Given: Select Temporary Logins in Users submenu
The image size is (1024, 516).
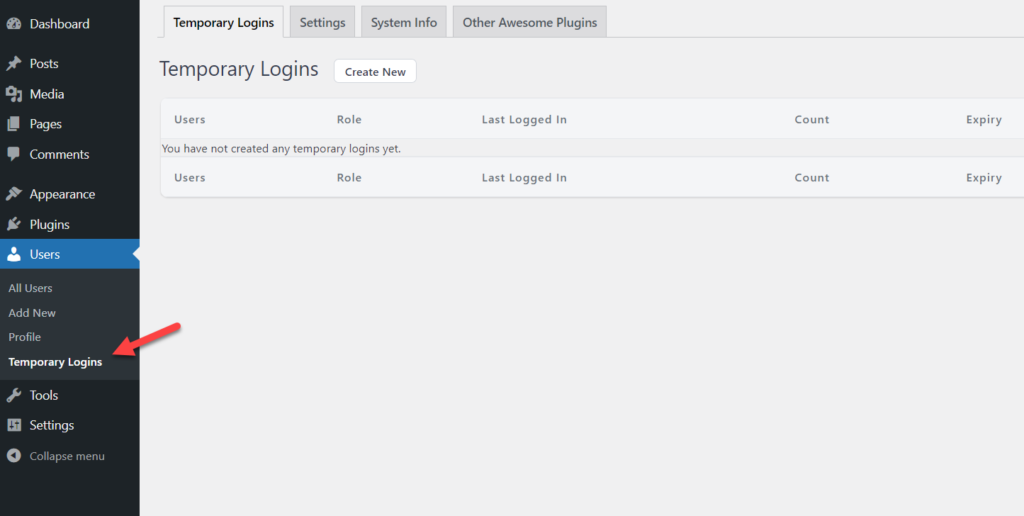Looking at the screenshot, I should click(x=56, y=362).
